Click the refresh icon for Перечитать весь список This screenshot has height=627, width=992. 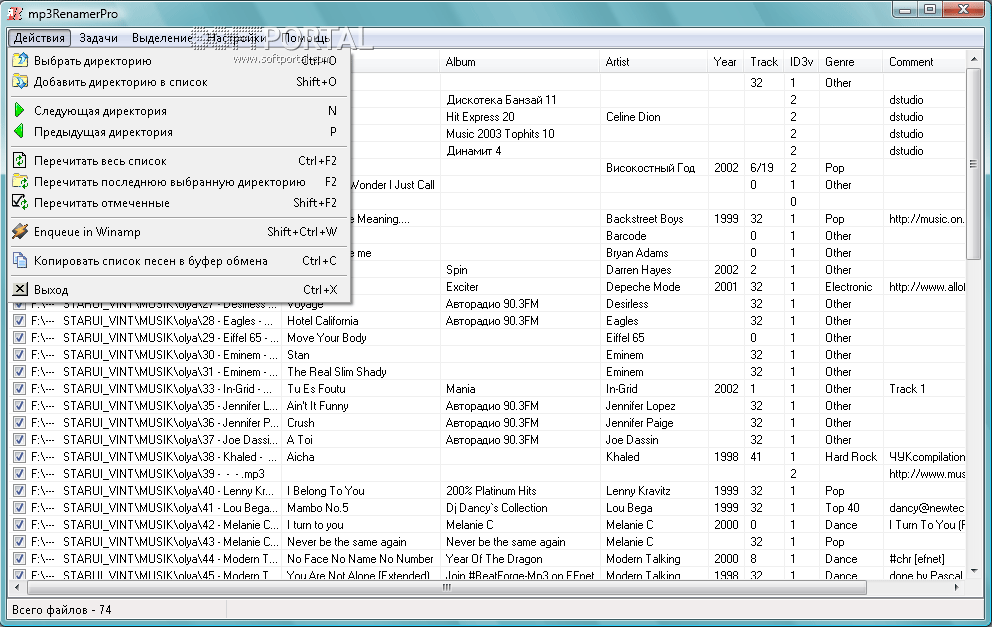click(x=19, y=161)
